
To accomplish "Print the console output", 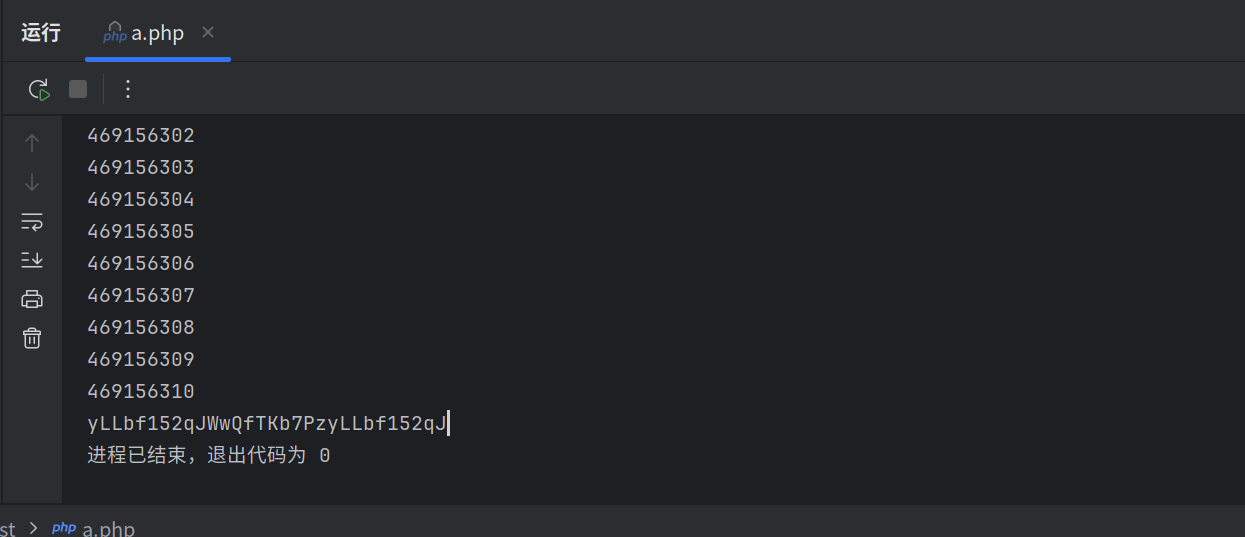I will point(32,299).
